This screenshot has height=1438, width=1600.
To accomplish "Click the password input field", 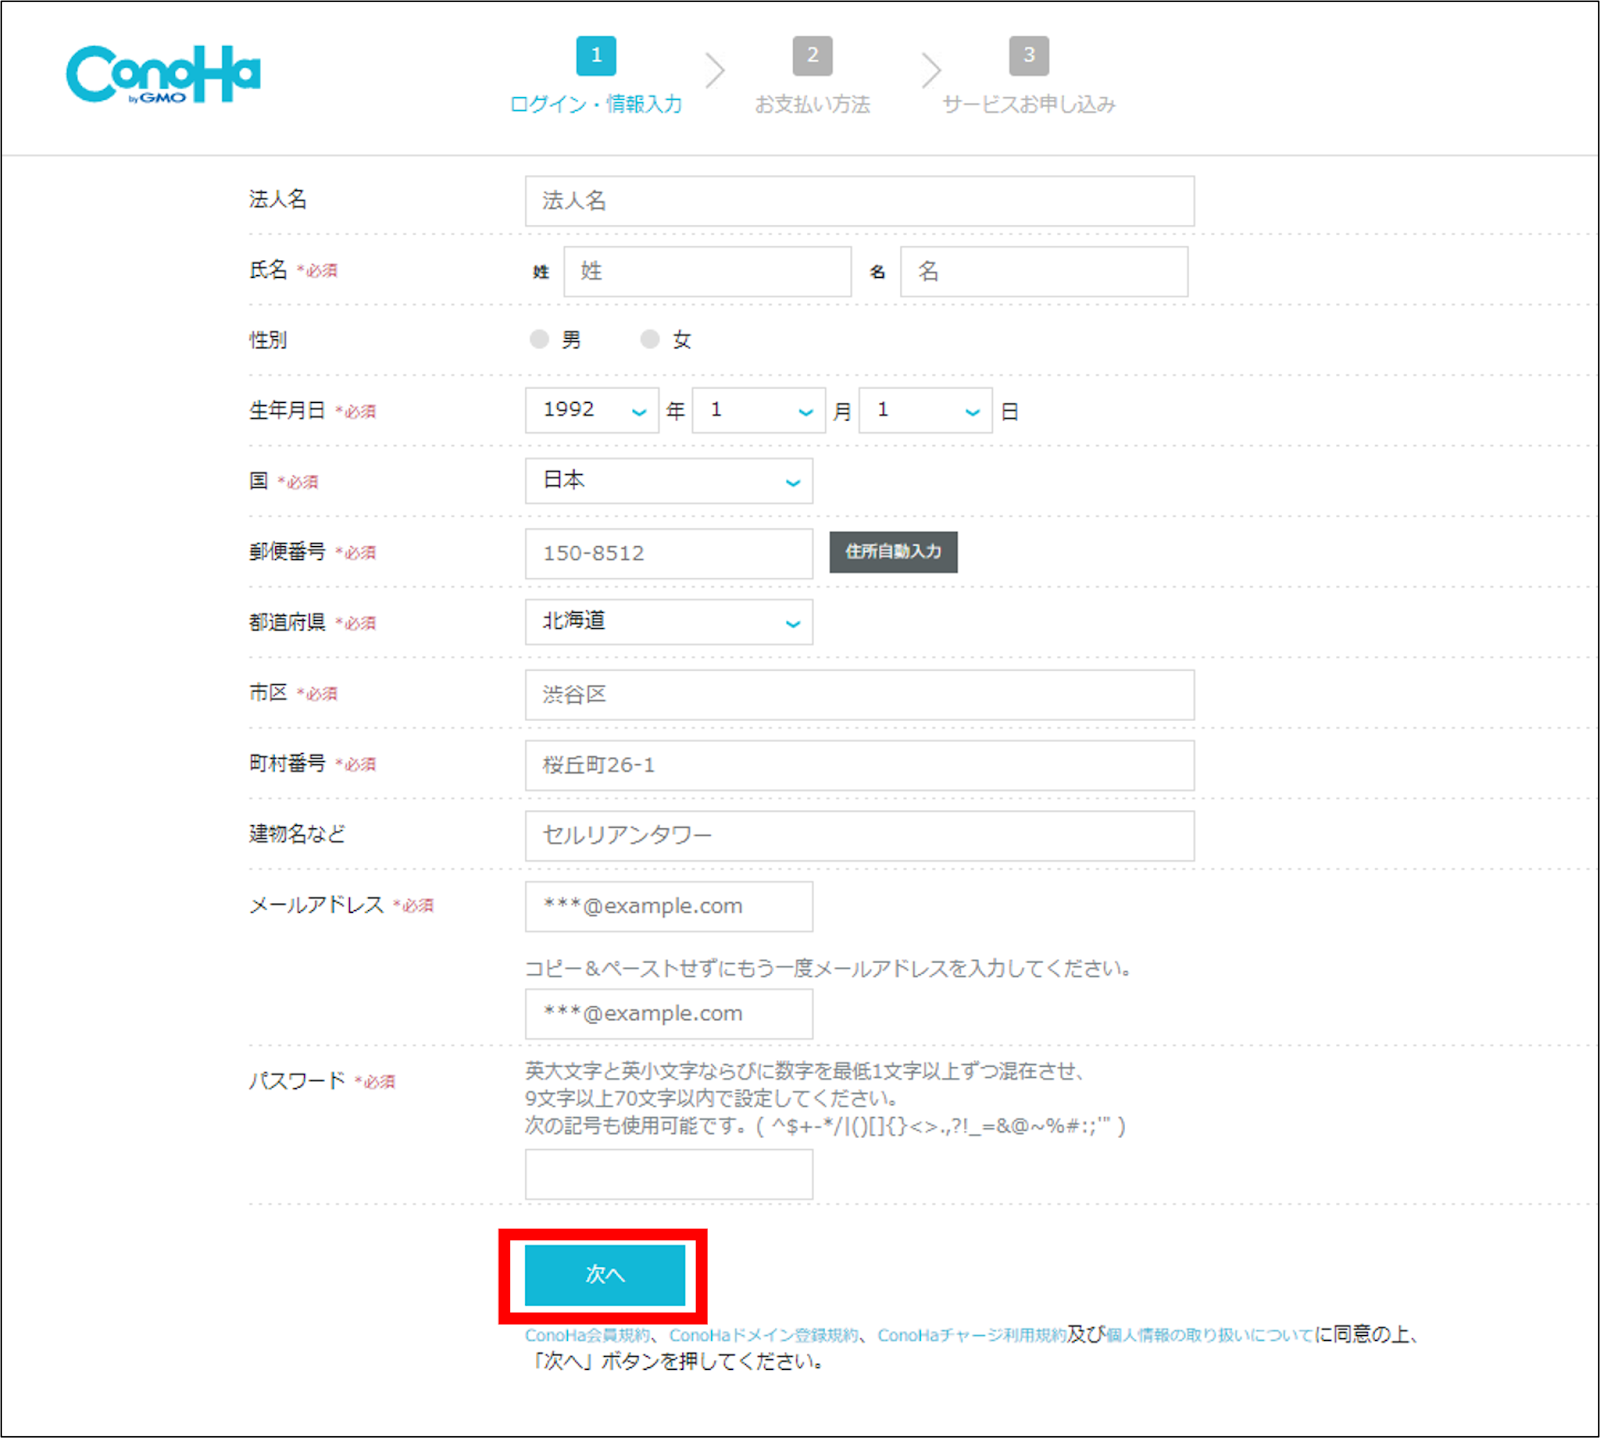I will point(668,1173).
